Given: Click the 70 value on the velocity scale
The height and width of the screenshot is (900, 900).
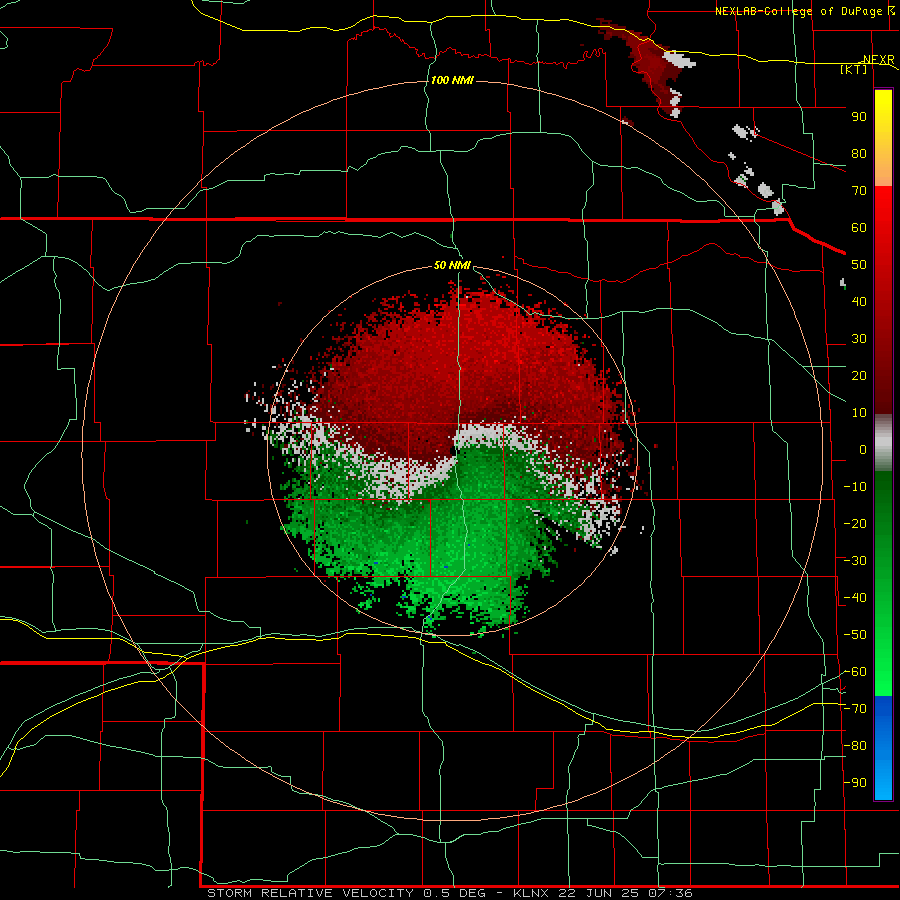Looking at the screenshot, I should pyautogui.click(x=859, y=191).
